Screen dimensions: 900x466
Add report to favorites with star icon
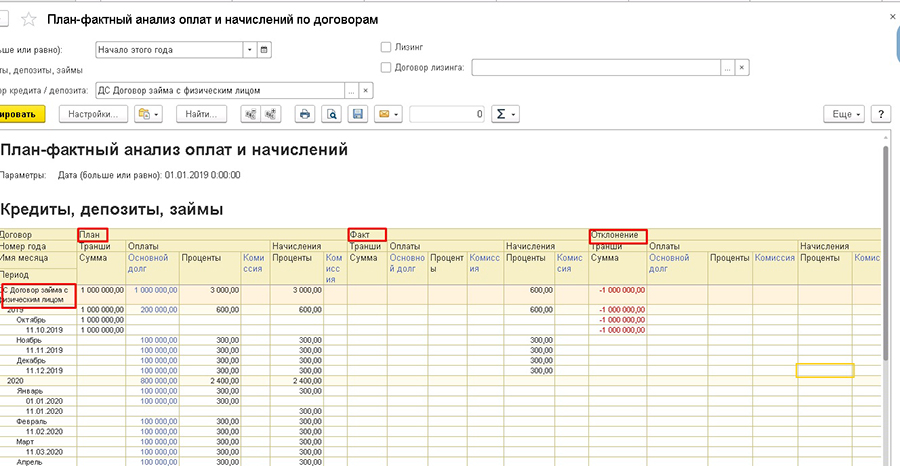click(28, 20)
